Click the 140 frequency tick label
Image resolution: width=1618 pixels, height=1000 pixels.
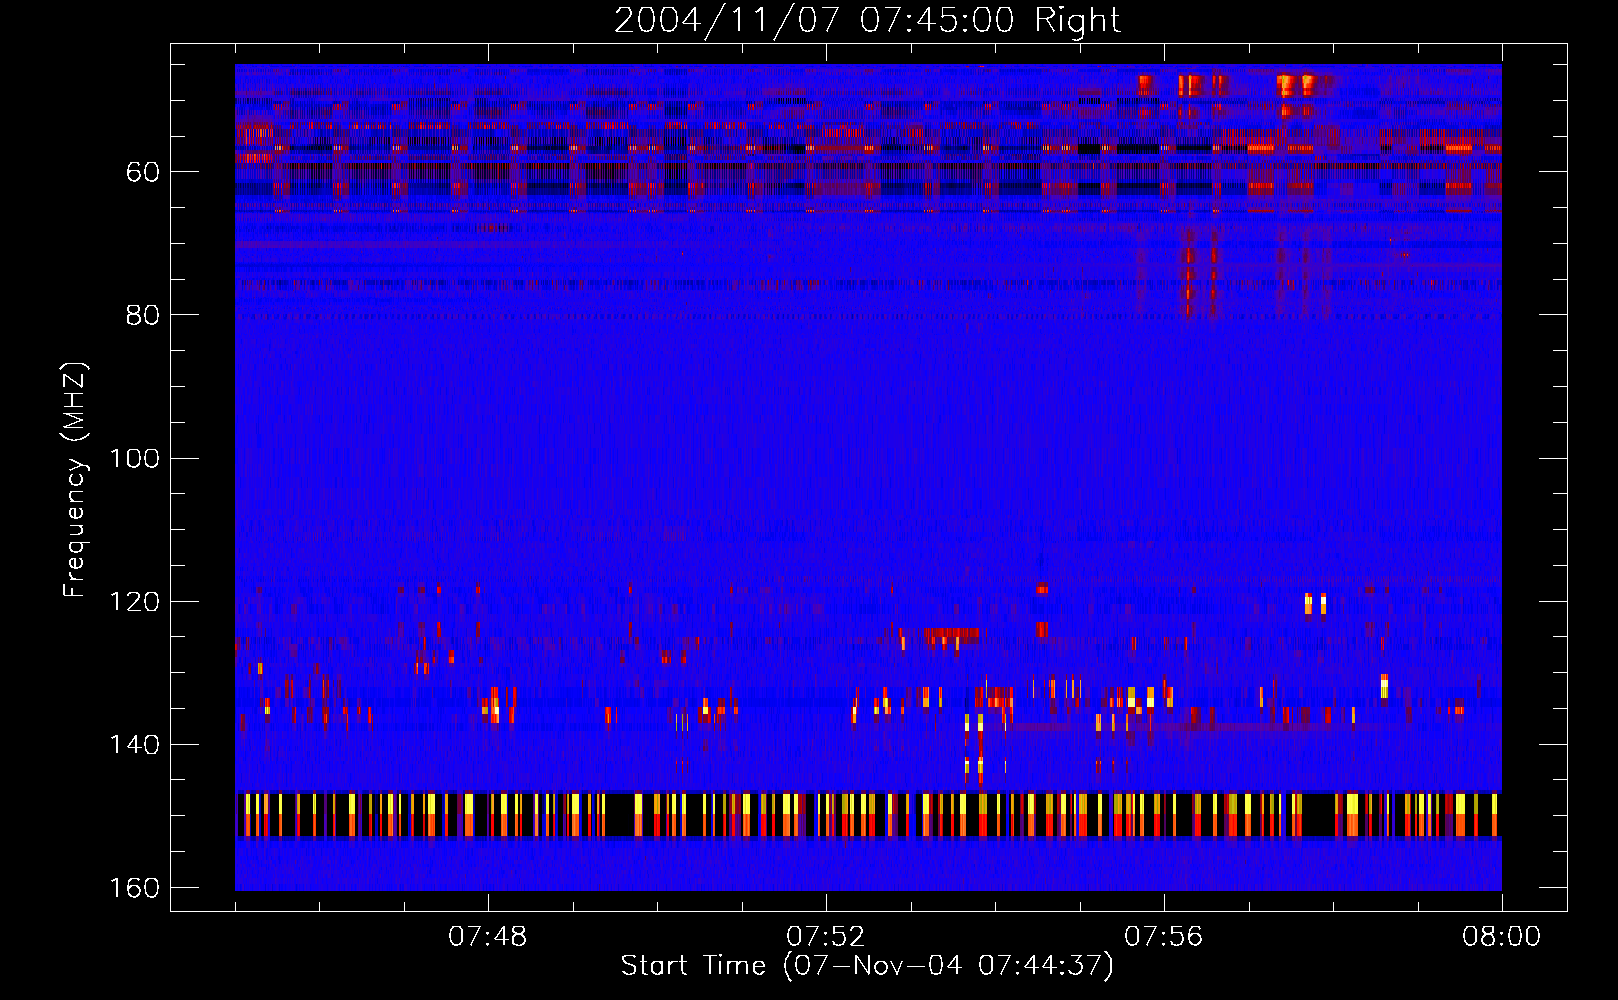pos(135,745)
